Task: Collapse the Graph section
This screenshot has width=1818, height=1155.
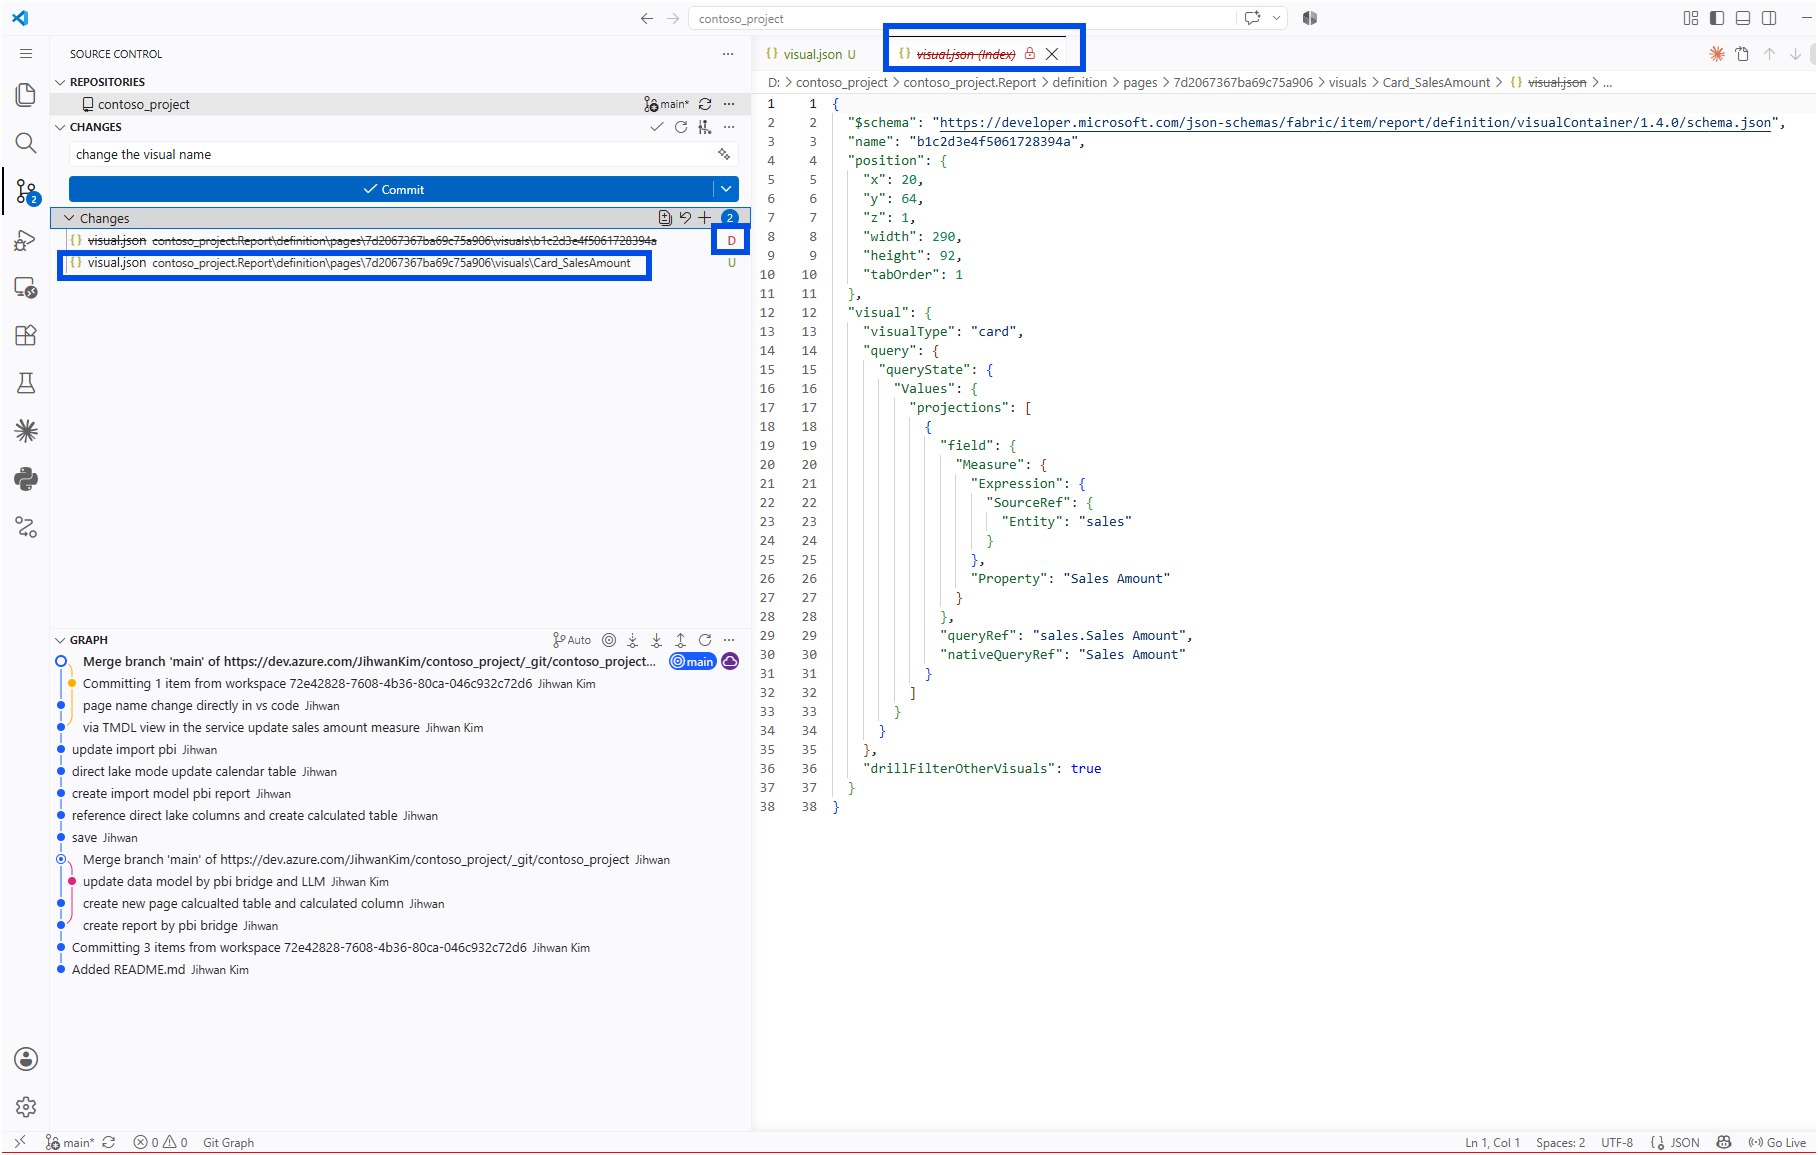Action: [60, 640]
